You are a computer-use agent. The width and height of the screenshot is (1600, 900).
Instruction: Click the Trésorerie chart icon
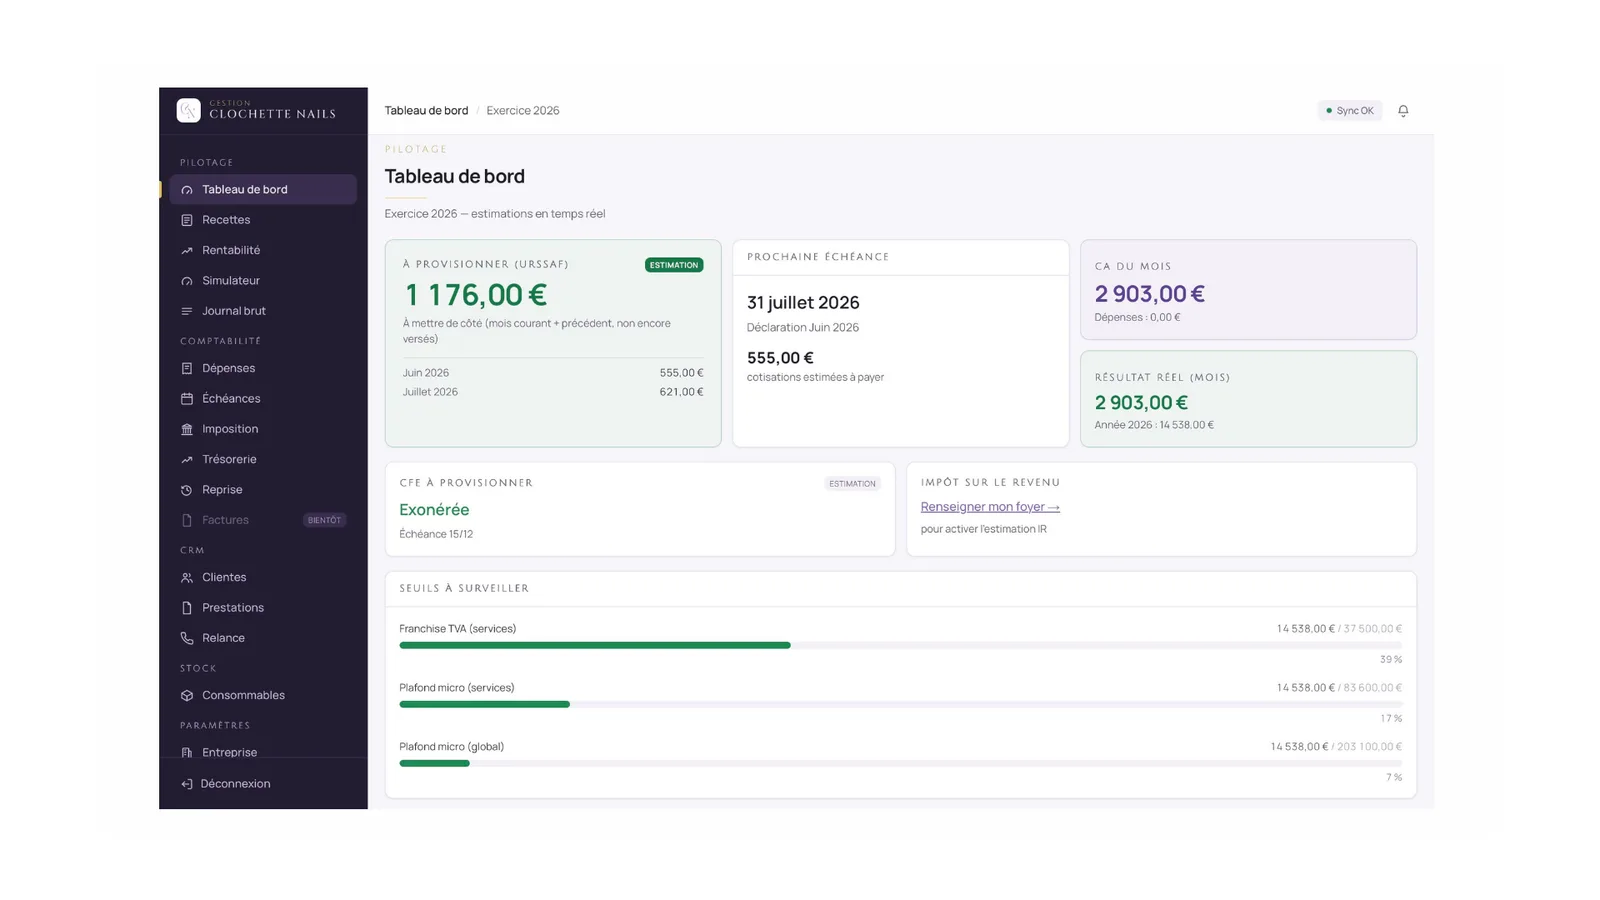pos(187,460)
